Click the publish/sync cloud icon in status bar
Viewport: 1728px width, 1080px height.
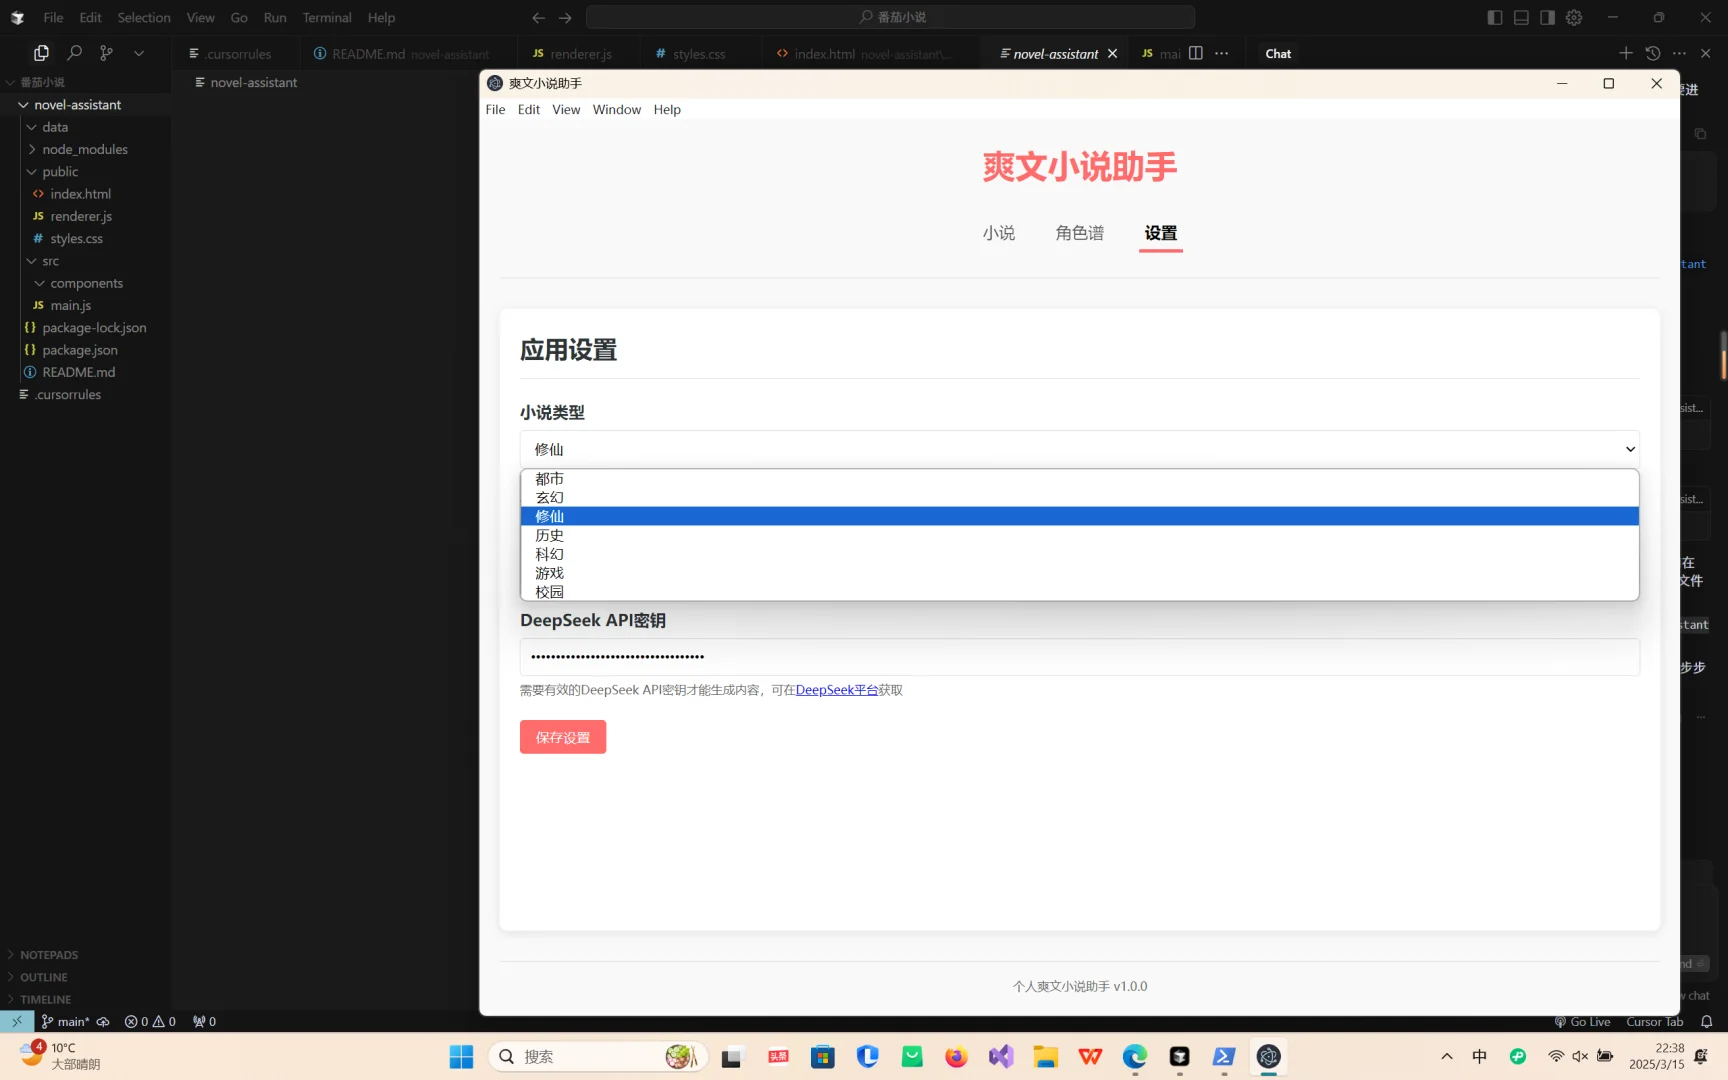point(103,1021)
